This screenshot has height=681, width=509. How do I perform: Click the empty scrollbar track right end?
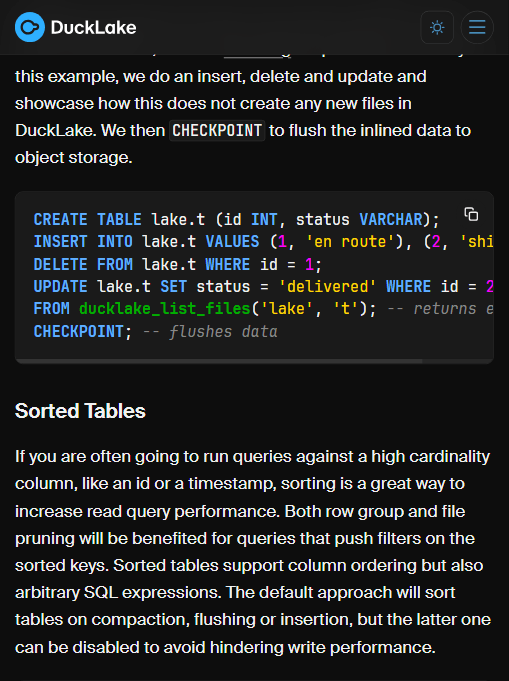coord(458,361)
